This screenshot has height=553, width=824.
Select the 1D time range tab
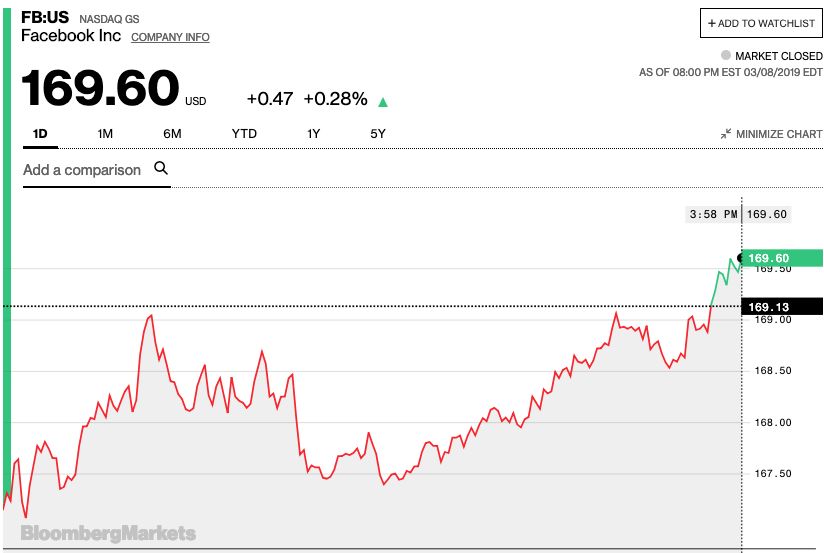click(x=40, y=133)
